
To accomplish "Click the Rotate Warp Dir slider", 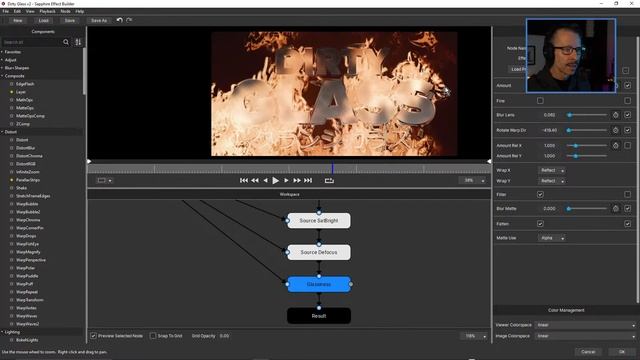I will [x=587, y=130].
